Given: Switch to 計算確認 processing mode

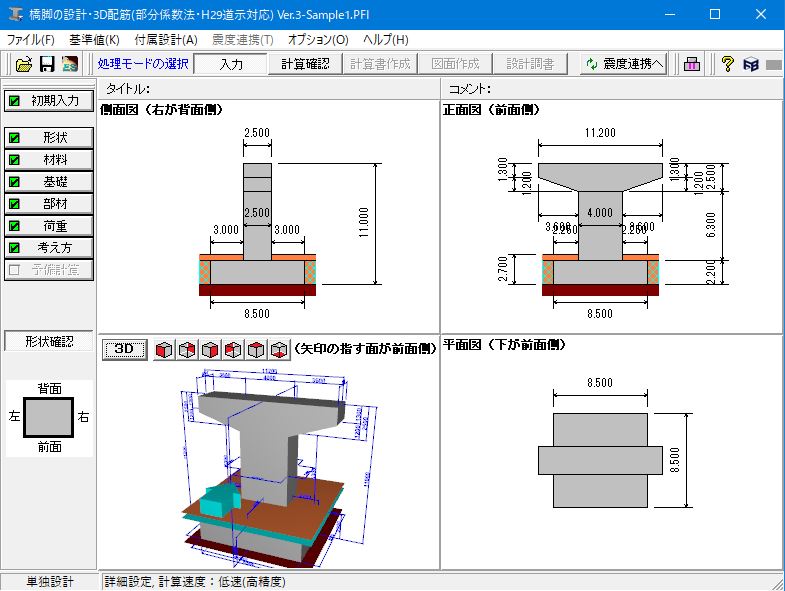Looking at the screenshot, I should tap(305, 64).
